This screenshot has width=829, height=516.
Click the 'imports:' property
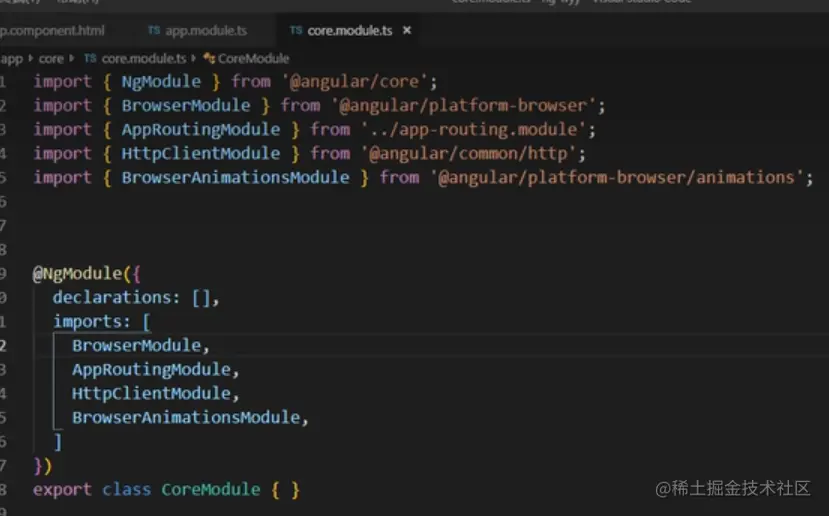pyautogui.click(x=91, y=321)
